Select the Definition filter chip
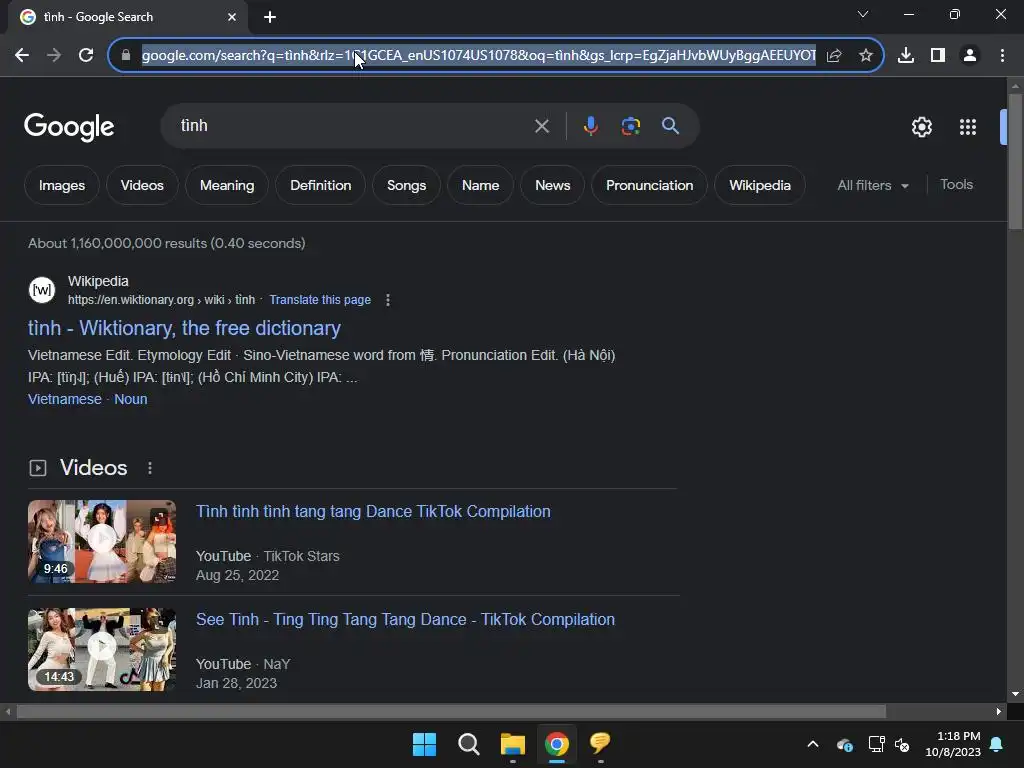 point(321,185)
